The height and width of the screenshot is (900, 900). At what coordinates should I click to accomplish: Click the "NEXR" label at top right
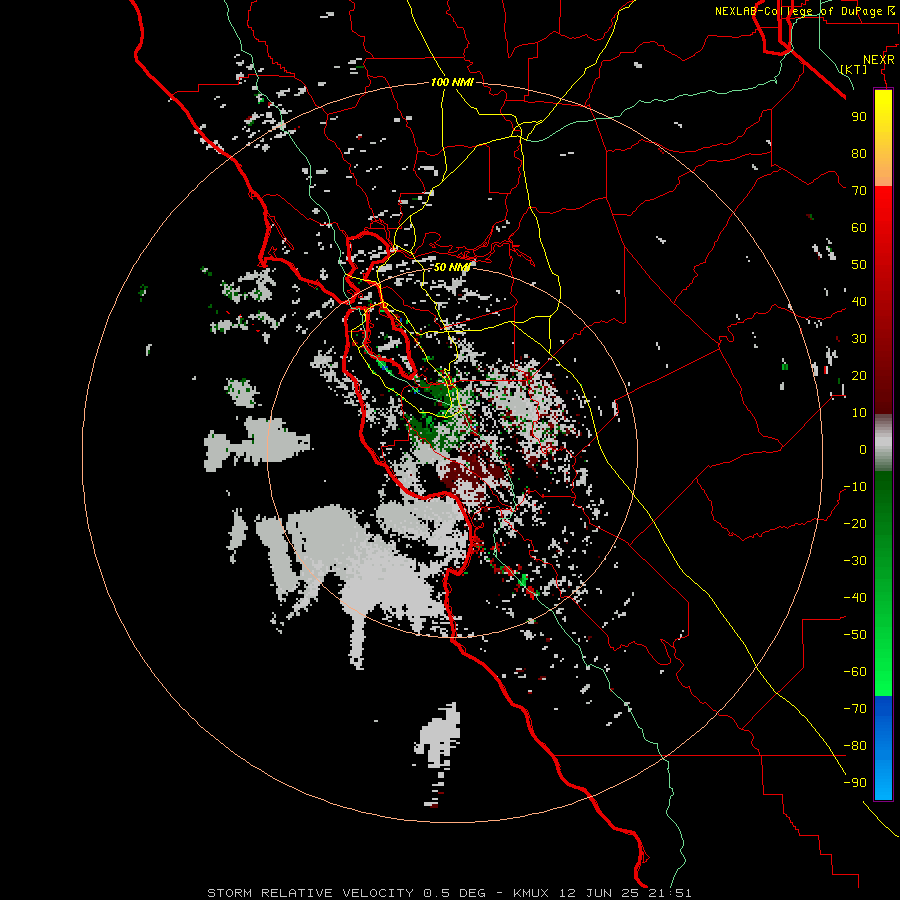tap(879, 60)
